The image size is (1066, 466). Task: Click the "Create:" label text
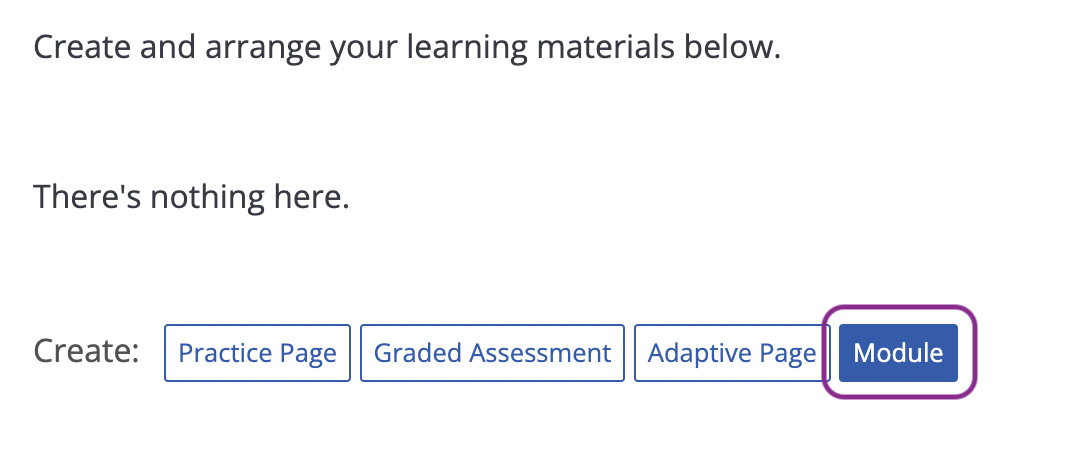(x=86, y=351)
